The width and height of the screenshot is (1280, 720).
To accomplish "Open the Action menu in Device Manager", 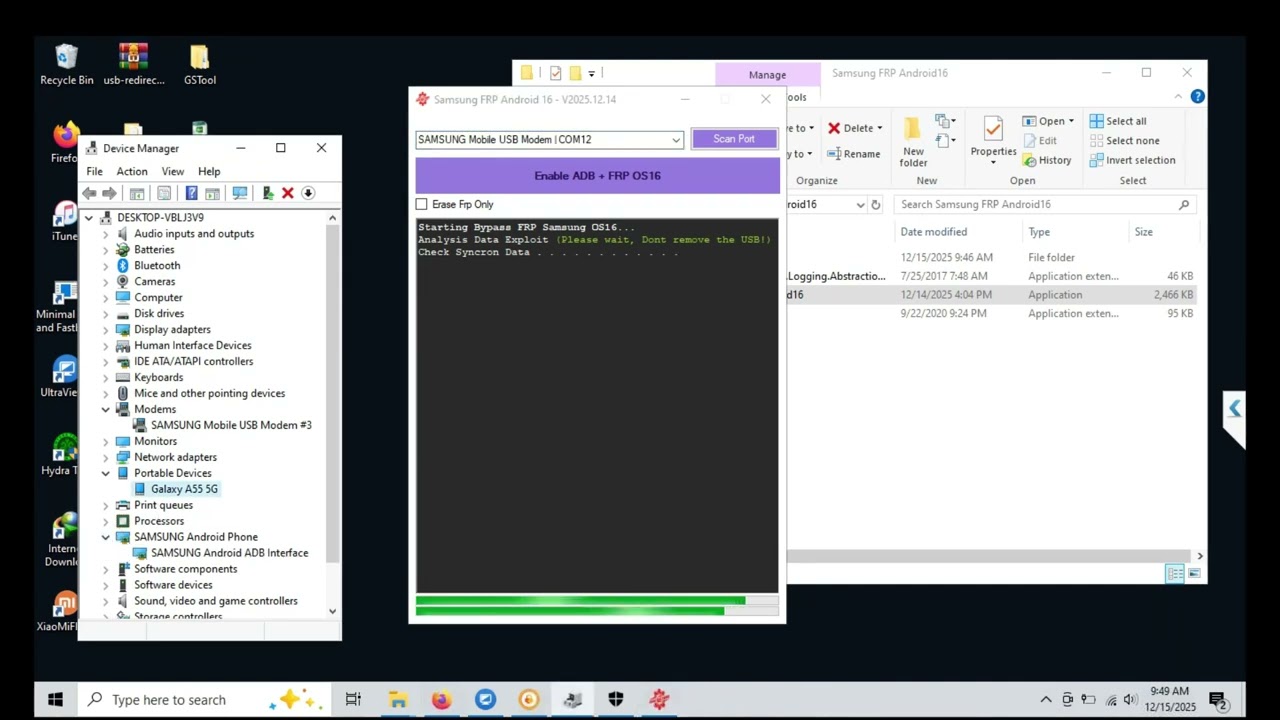I will coord(131,171).
